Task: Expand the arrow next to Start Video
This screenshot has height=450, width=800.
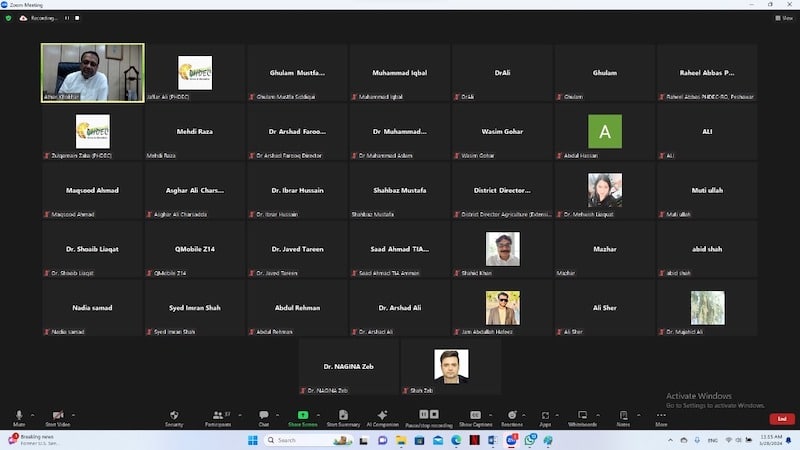Action: coord(73,415)
